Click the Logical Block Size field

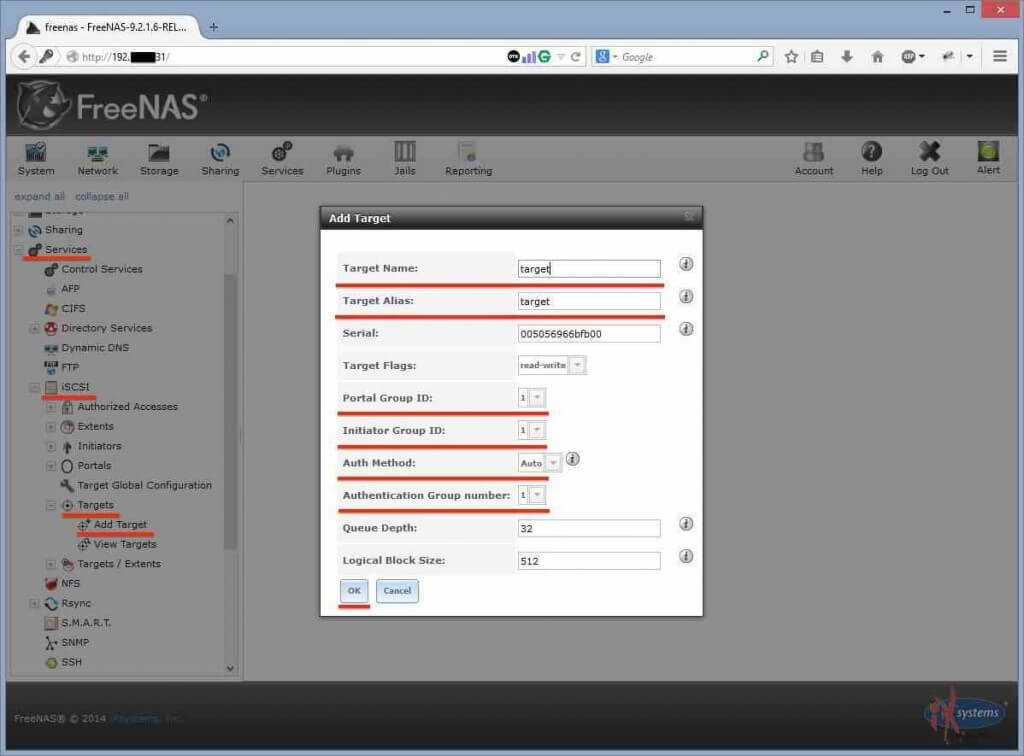click(589, 561)
